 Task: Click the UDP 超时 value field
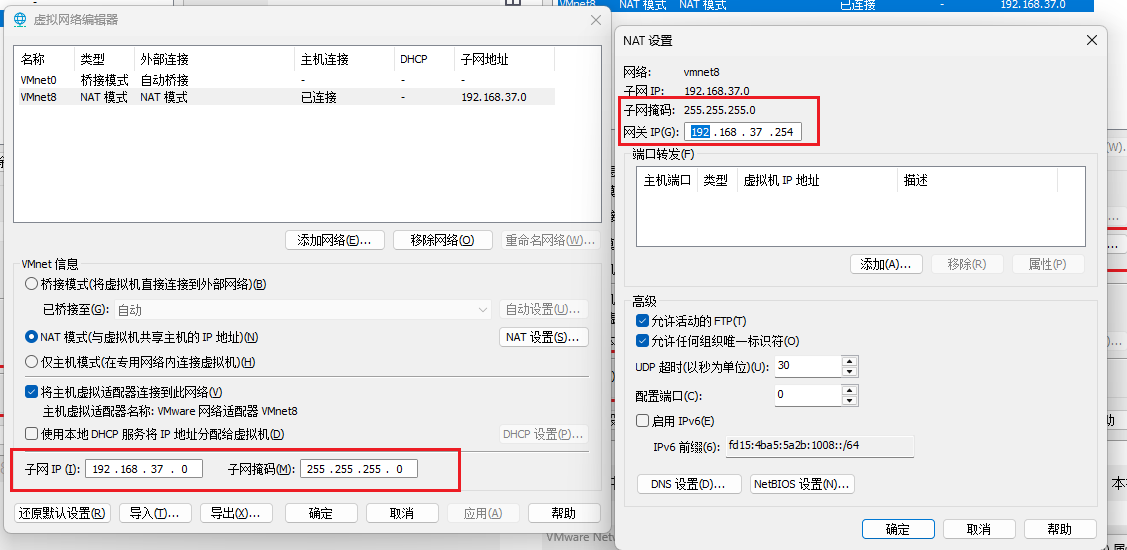(808, 366)
